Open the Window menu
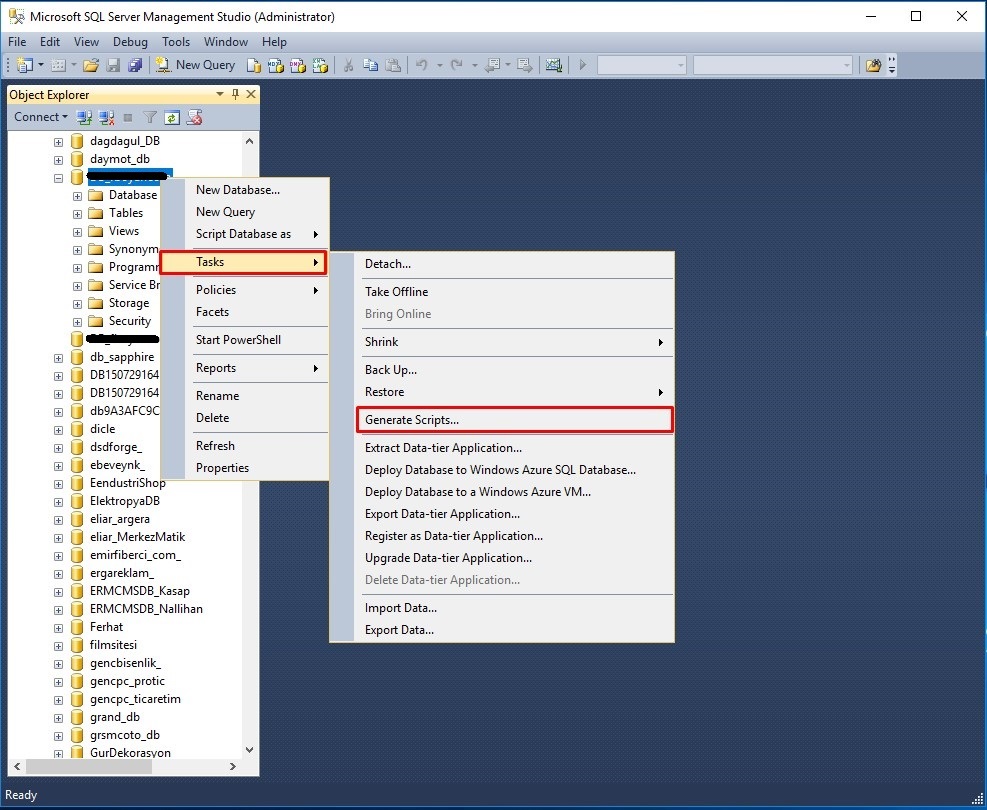 coord(225,42)
